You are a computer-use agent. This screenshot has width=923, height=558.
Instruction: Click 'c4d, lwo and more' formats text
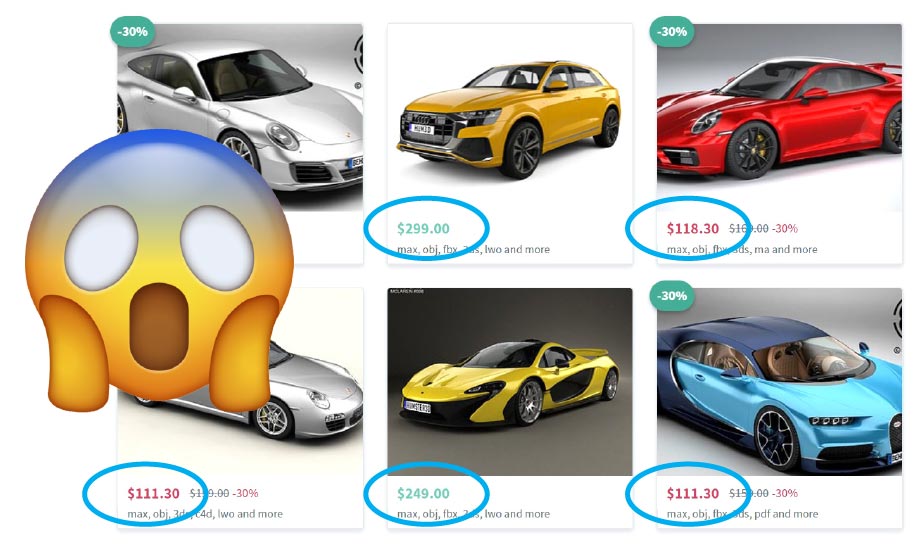243,514
